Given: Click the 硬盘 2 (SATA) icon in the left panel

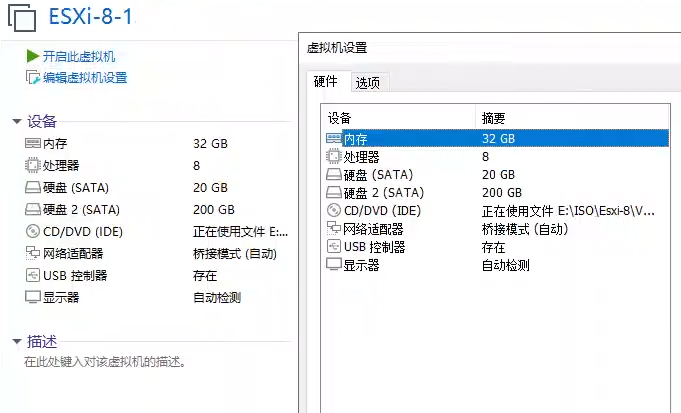Looking at the screenshot, I should [33, 210].
